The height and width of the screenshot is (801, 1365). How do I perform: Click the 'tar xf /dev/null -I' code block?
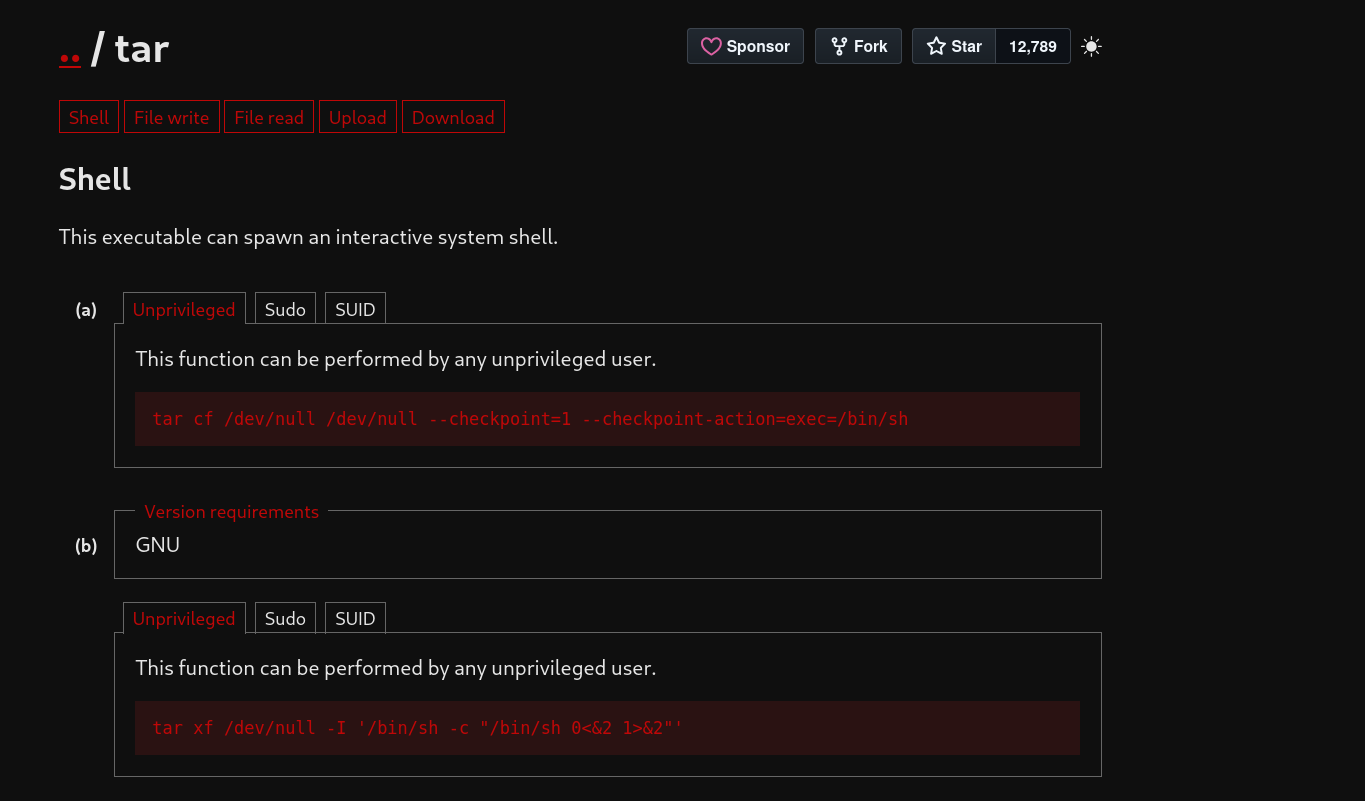point(607,728)
